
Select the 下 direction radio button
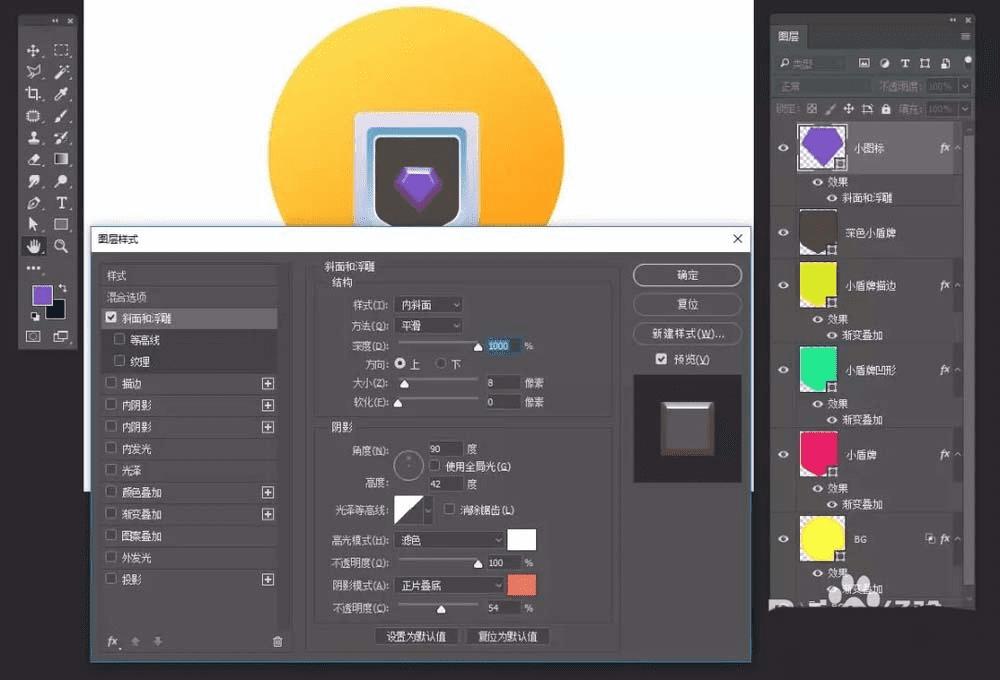click(x=441, y=363)
